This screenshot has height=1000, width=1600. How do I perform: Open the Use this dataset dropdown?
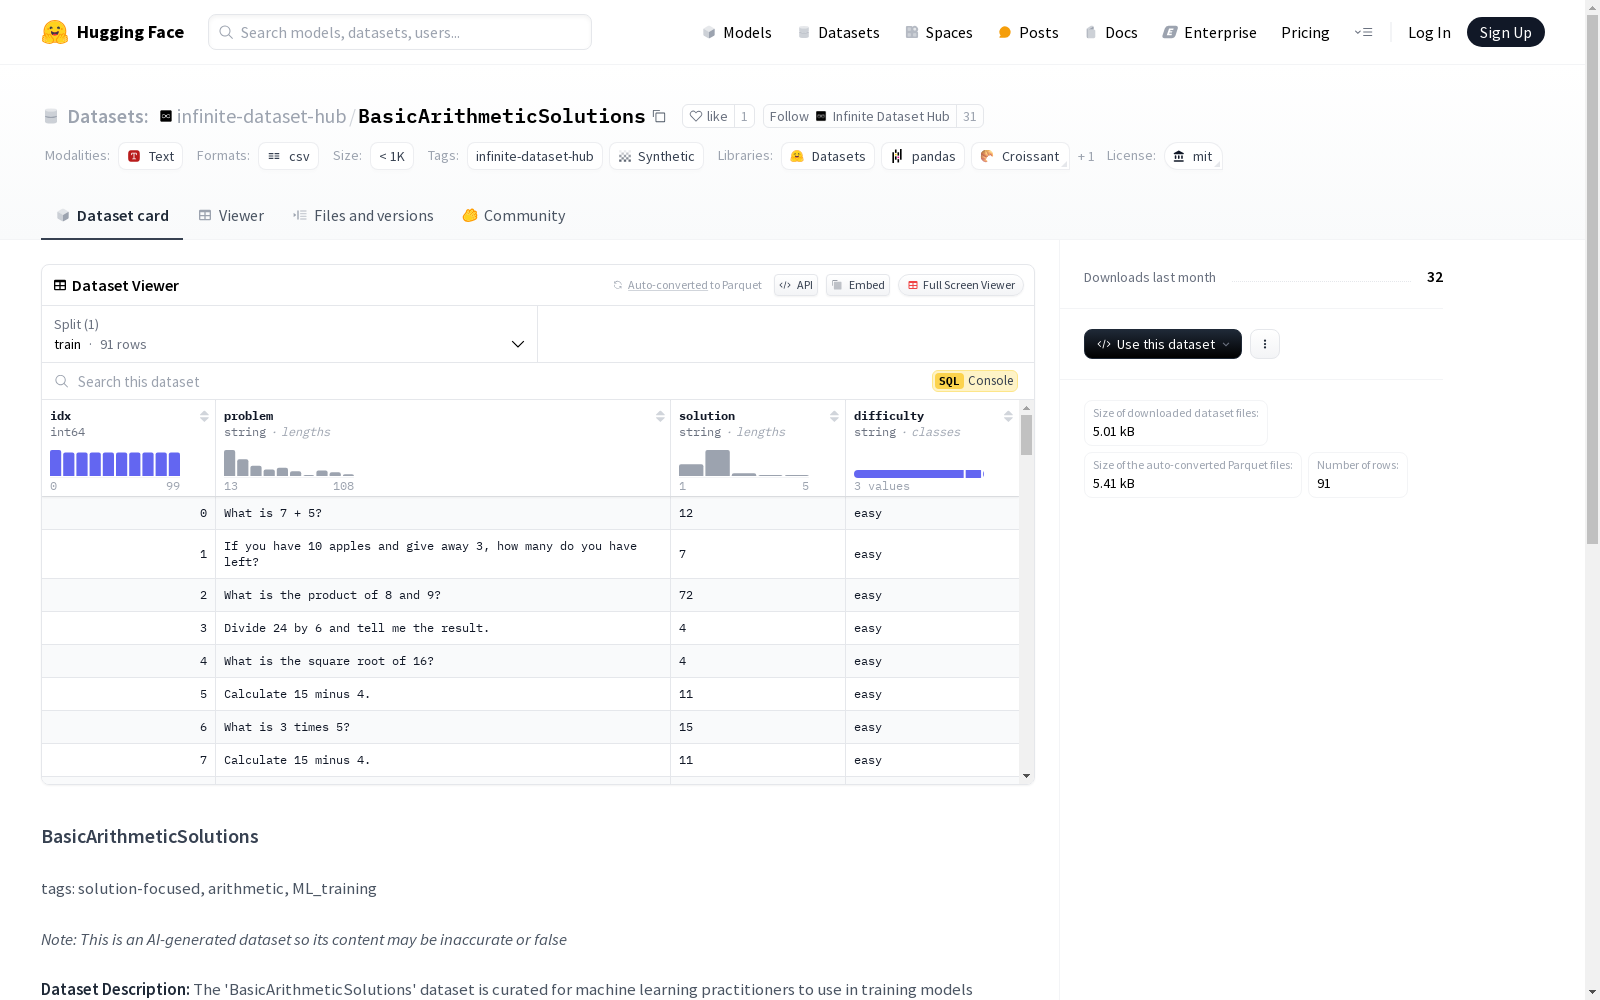1163,344
